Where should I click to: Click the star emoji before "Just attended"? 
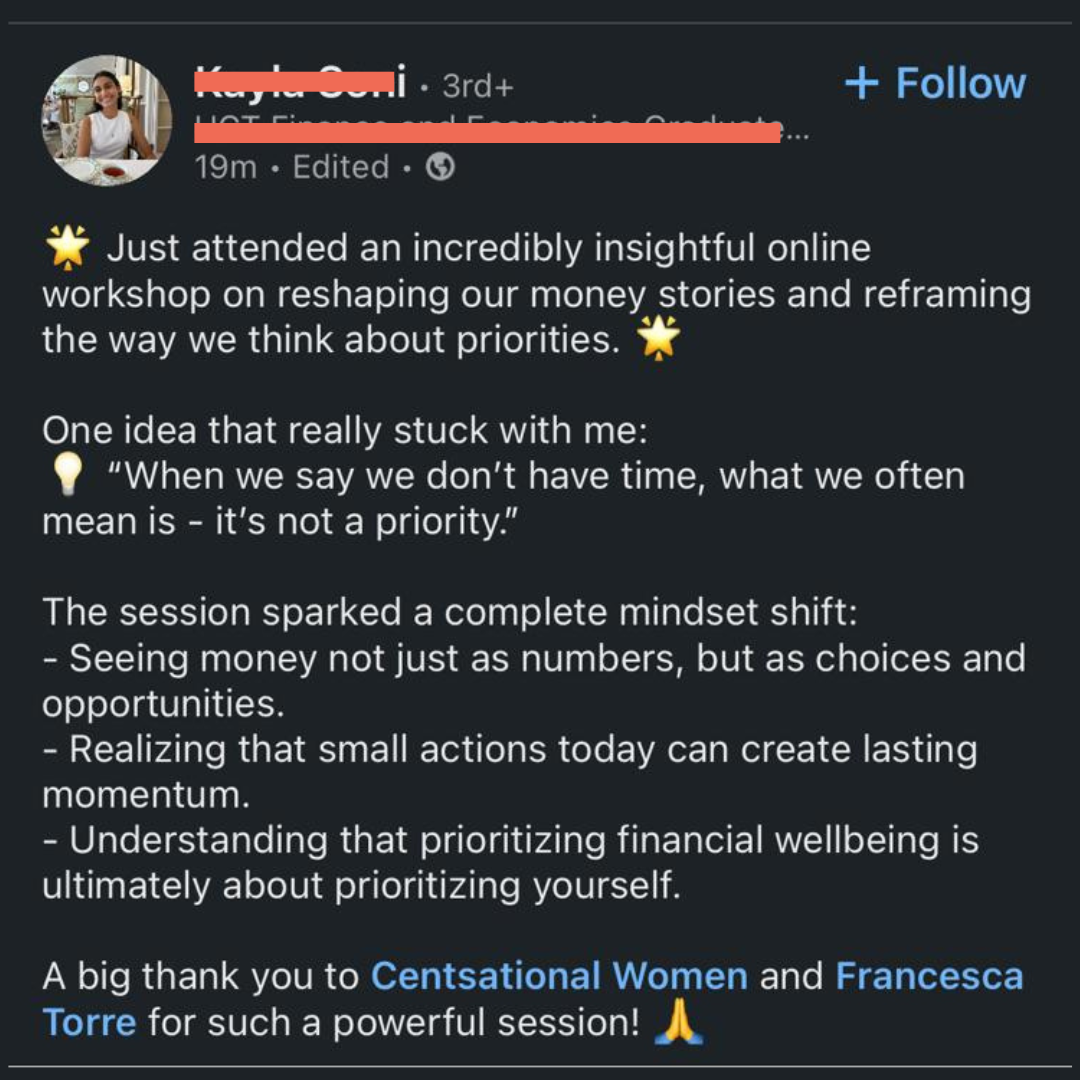pos(67,248)
